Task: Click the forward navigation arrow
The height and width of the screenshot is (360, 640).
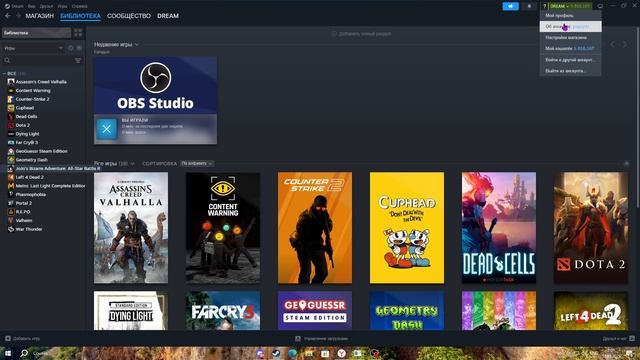Action: pyautogui.click(x=18, y=16)
